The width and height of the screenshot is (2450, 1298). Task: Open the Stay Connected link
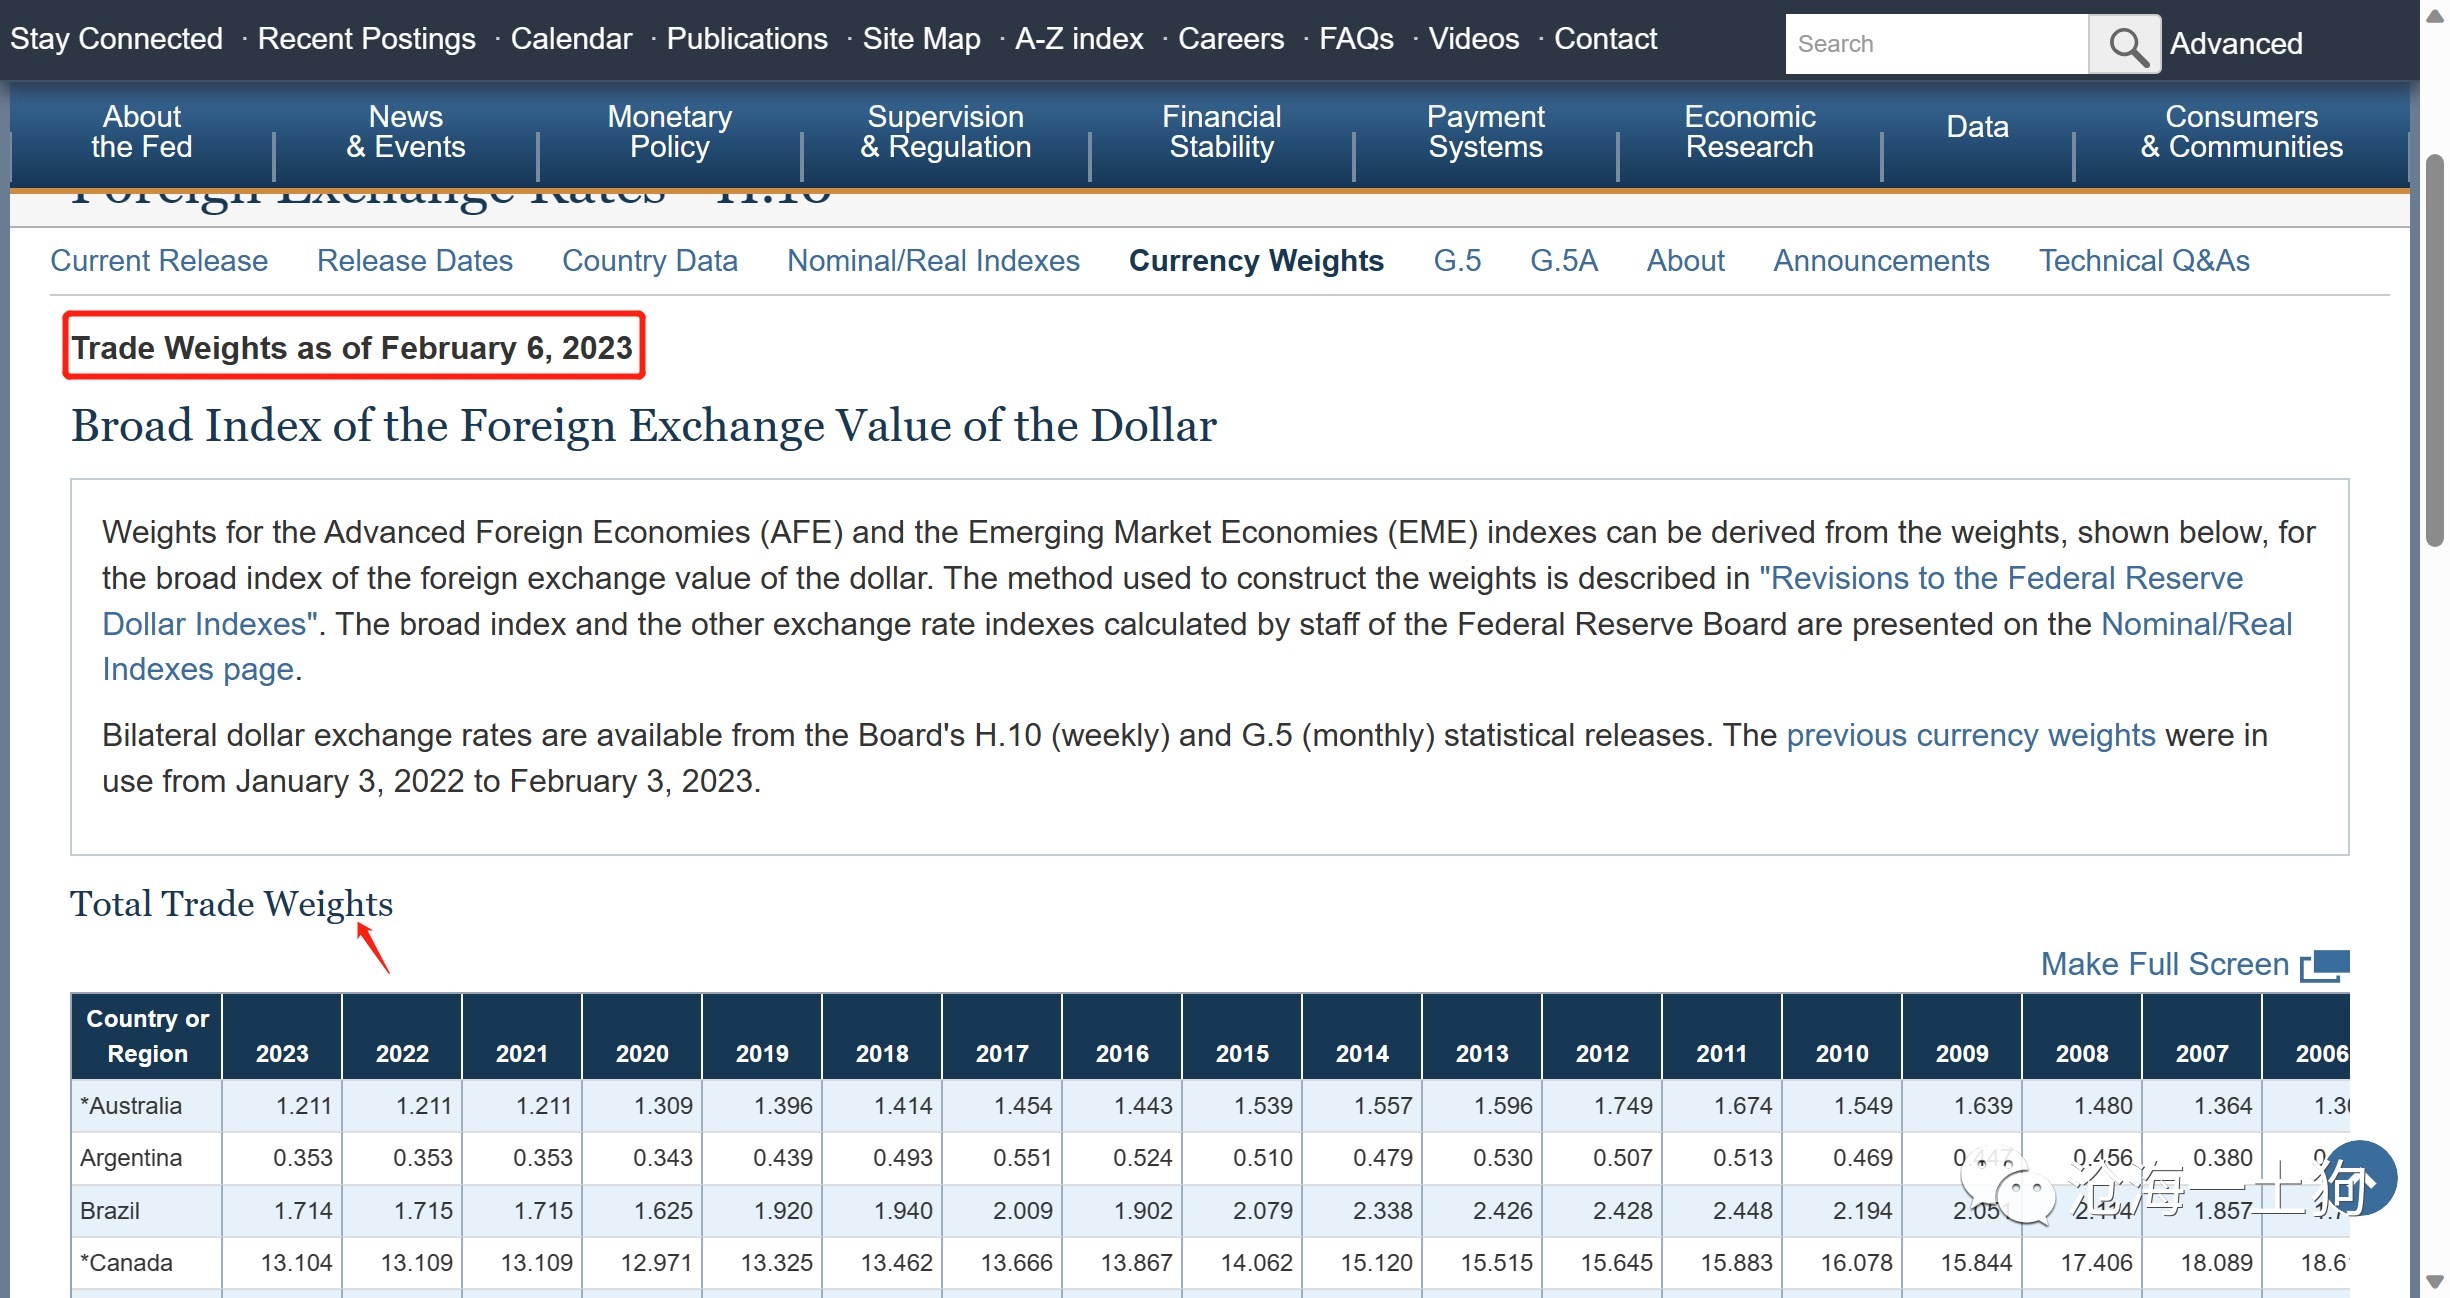point(116,39)
